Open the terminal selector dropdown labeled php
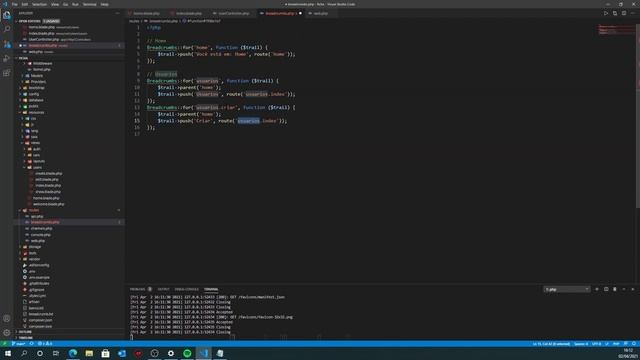The width and height of the screenshot is (640, 360). coord(567,289)
